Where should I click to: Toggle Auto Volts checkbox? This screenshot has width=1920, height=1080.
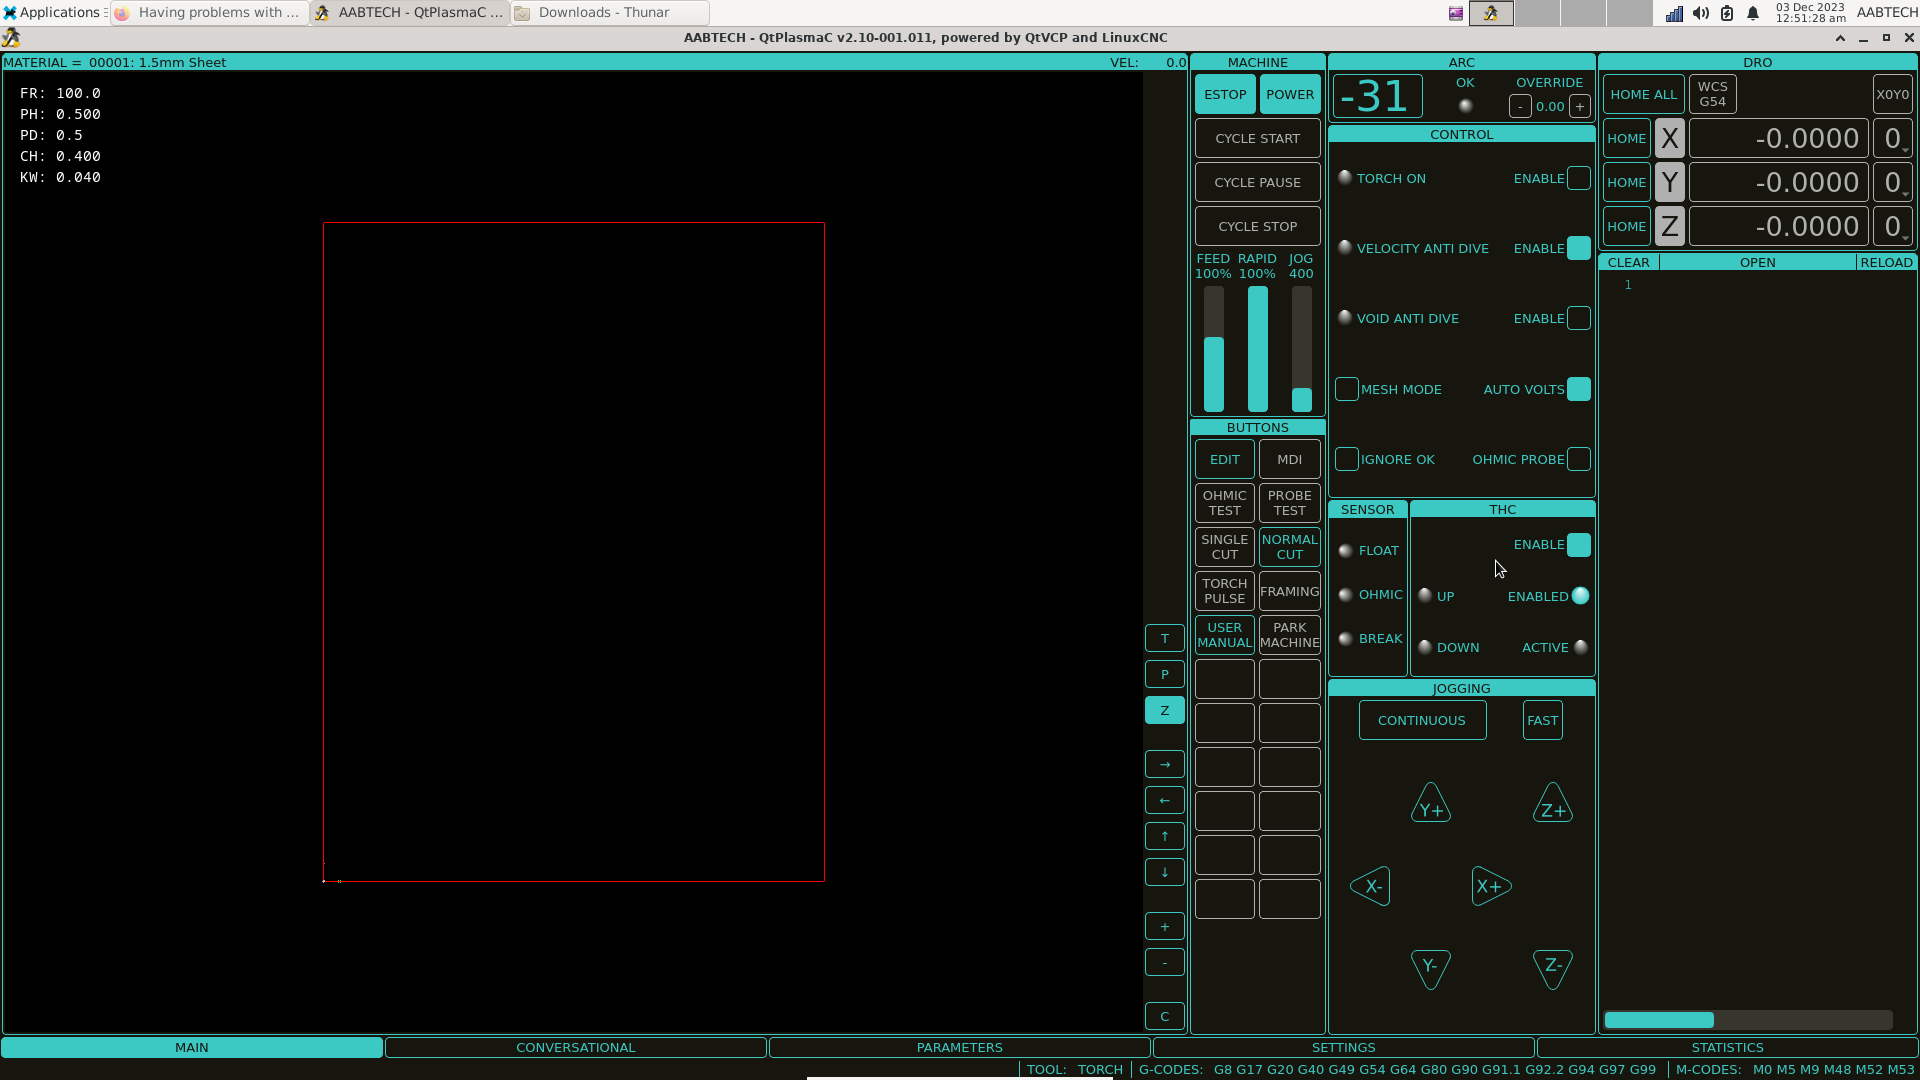click(1579, 389)
